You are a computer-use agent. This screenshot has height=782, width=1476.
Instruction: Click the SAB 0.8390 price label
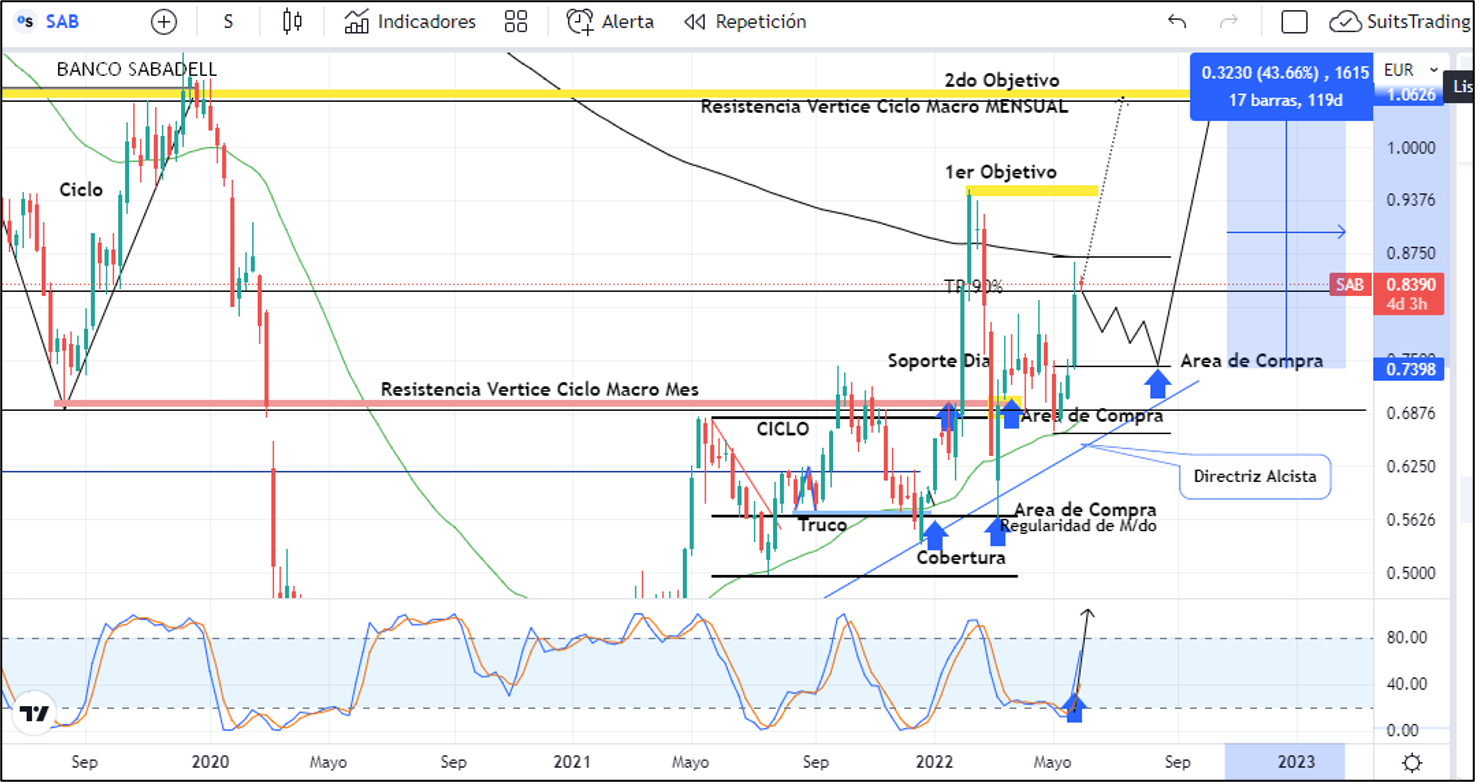point(1411,285)
